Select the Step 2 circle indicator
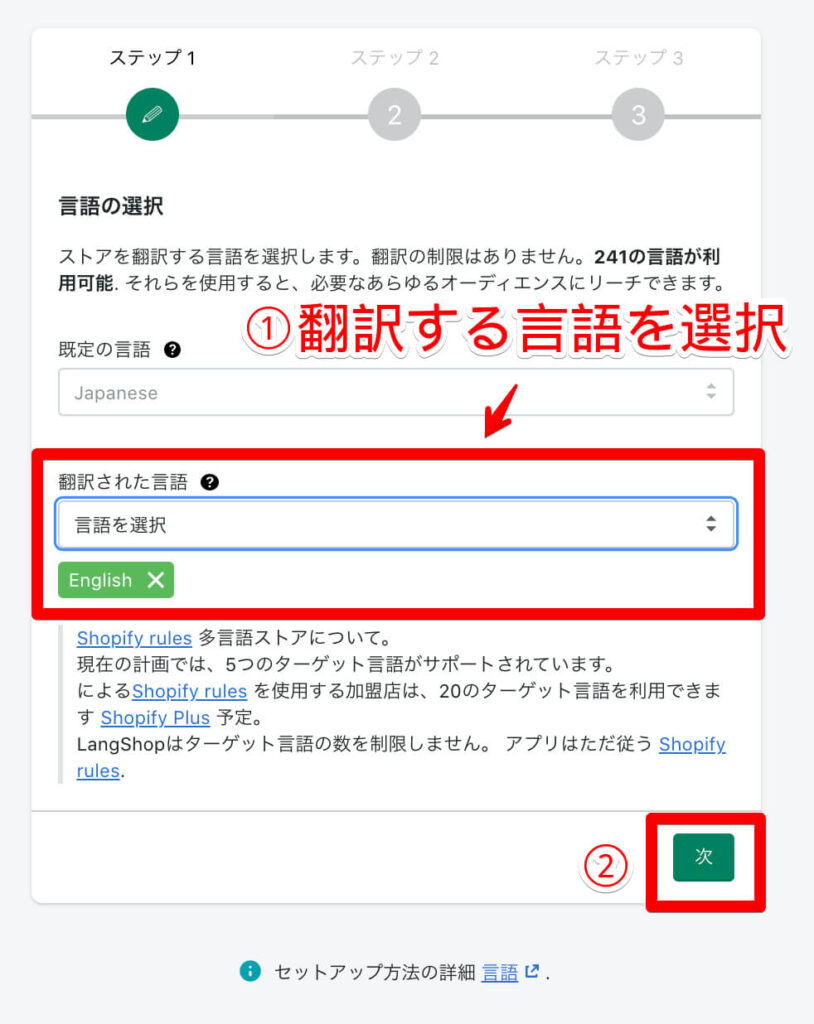 click(x=394, y=115)
